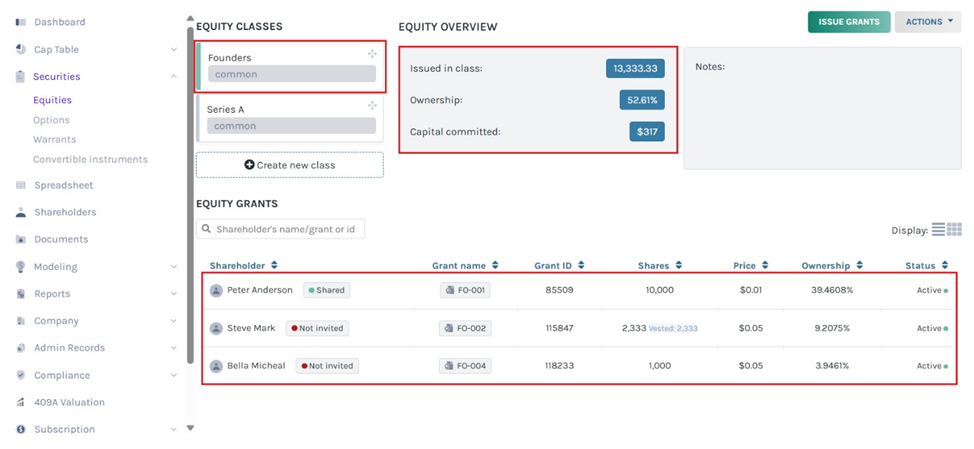The height and width of the screenshot is (449, 974).
Task: Click the 409A Valuation chart icon
Action: click(x=20, y=402)
